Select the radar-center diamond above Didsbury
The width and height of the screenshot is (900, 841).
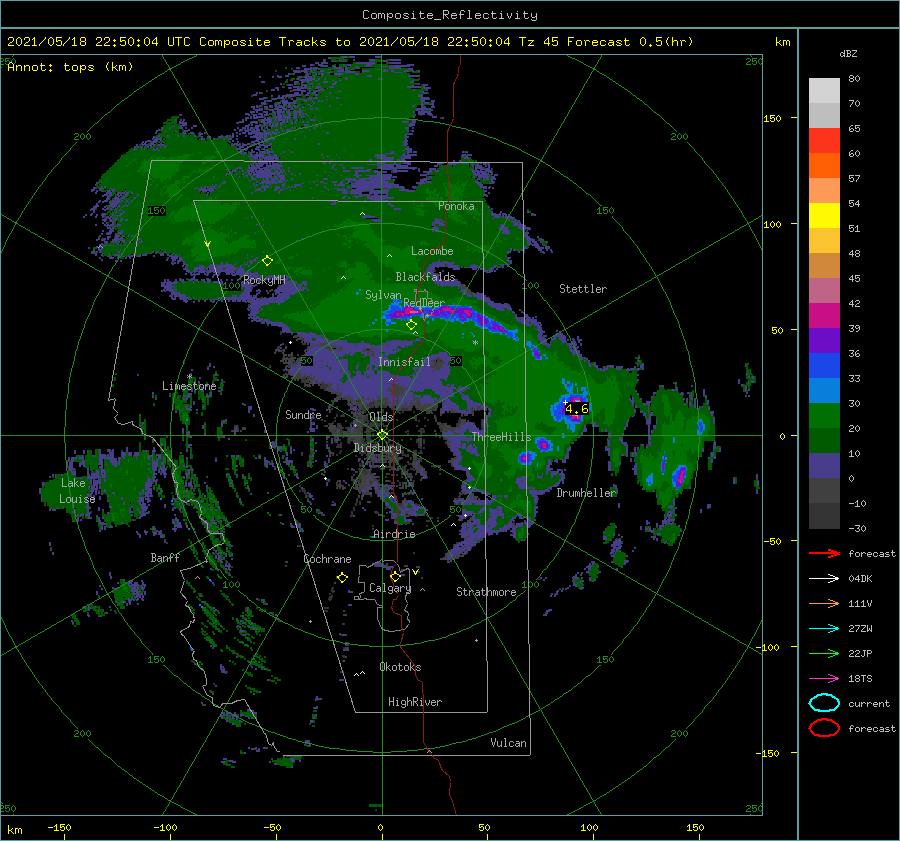(382, 435)
